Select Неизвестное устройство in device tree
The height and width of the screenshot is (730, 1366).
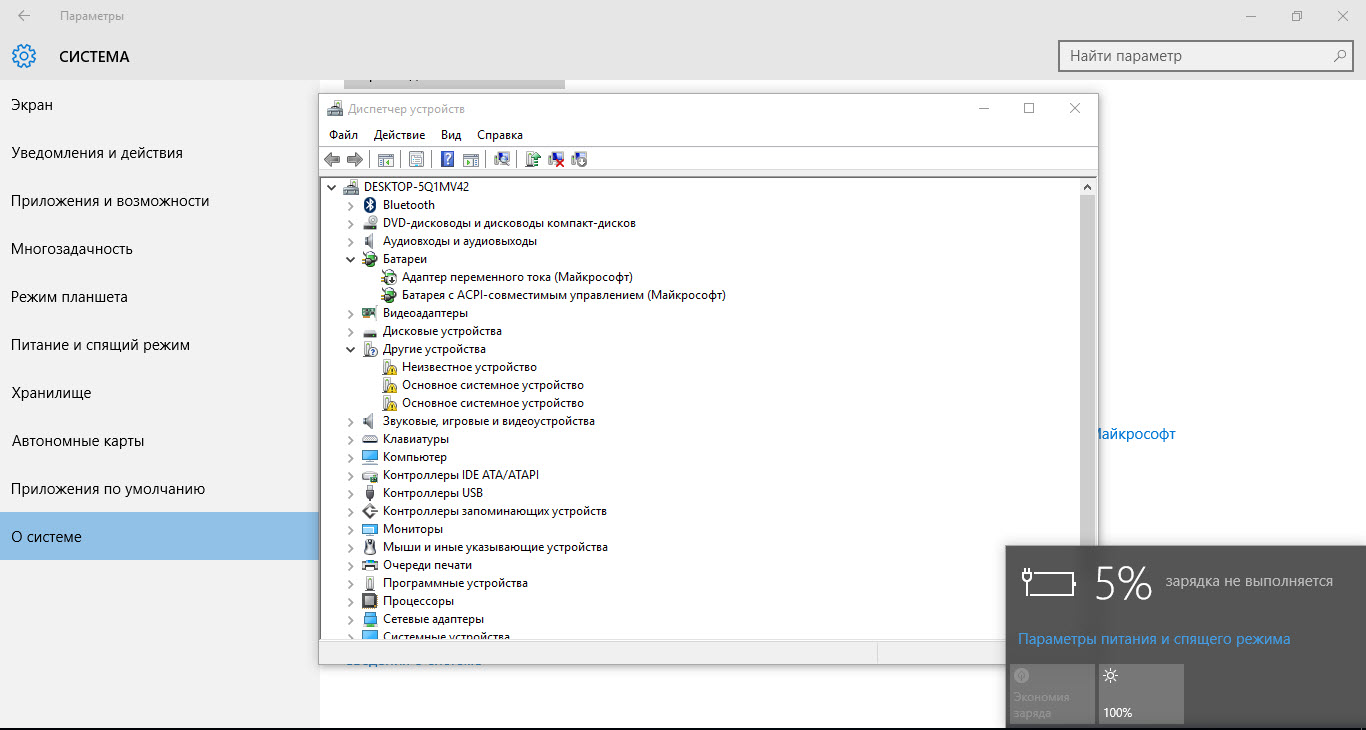click(468, 367)
